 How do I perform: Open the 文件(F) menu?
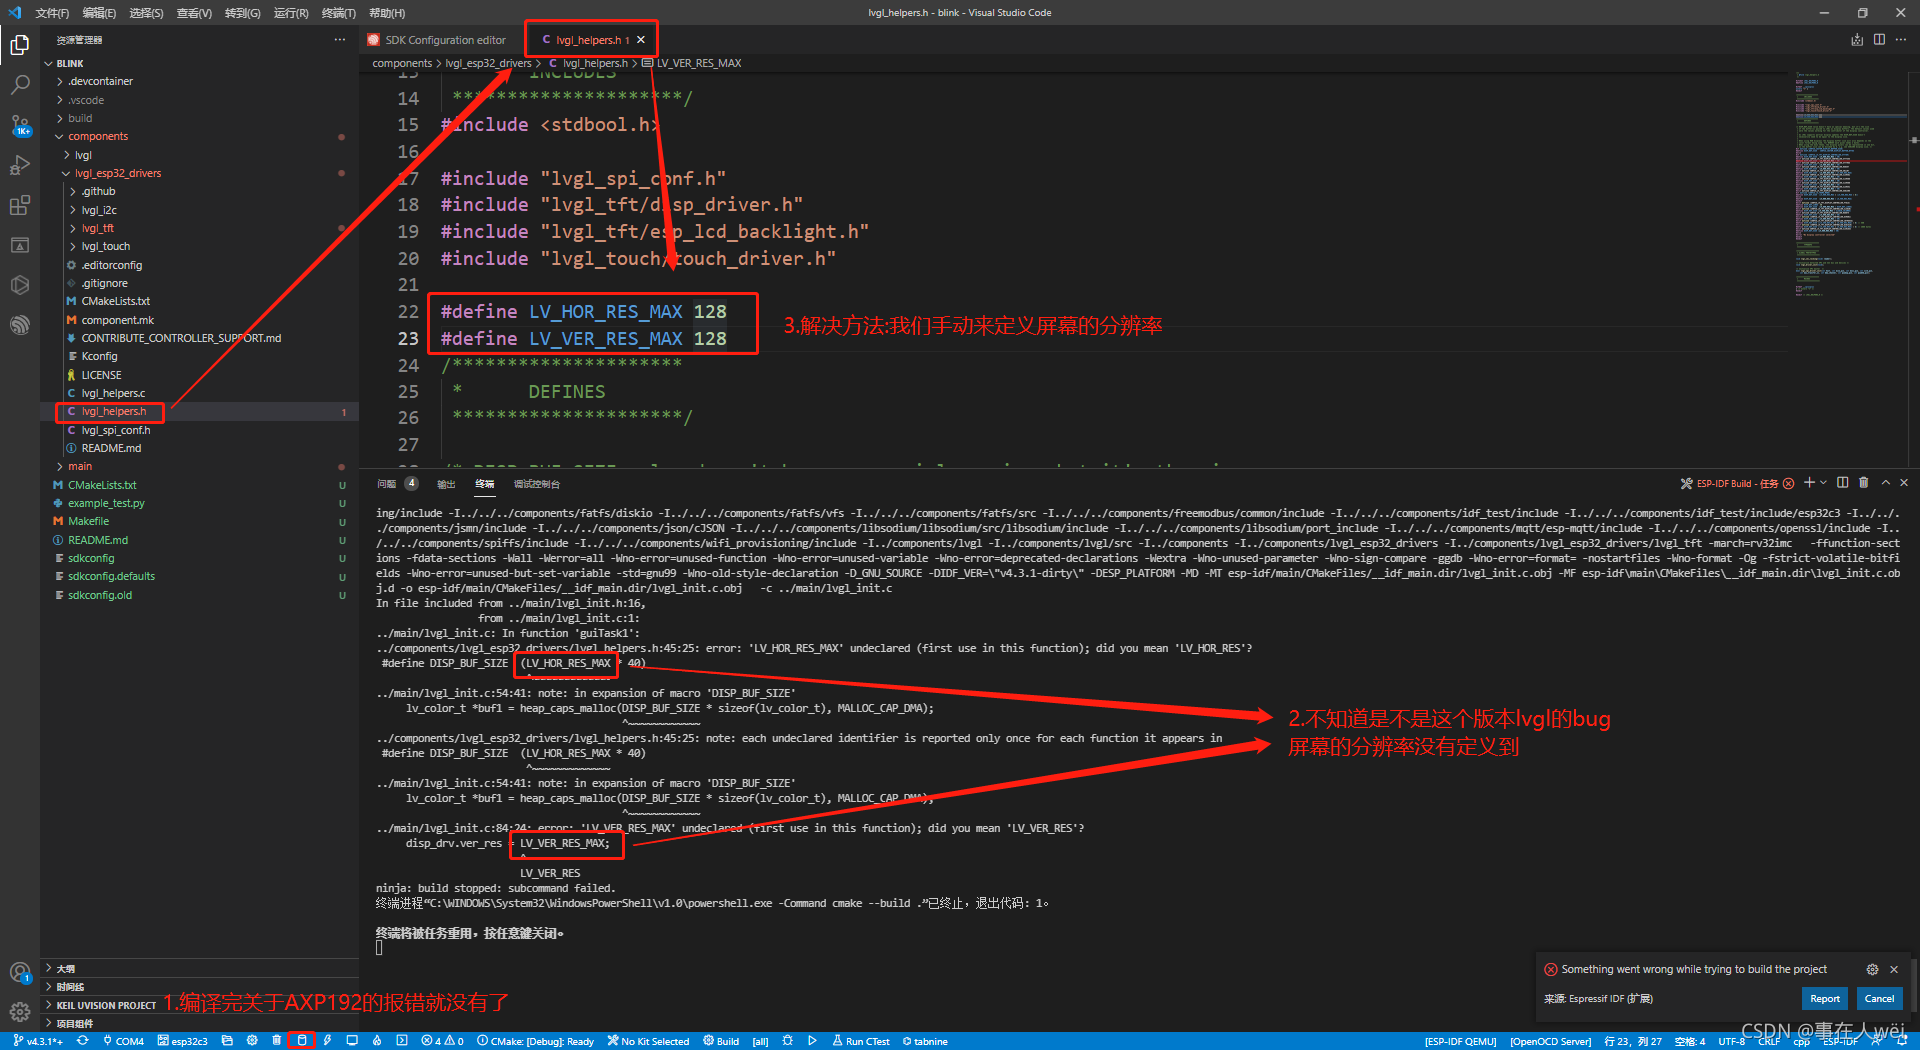[x=52, y=13]
